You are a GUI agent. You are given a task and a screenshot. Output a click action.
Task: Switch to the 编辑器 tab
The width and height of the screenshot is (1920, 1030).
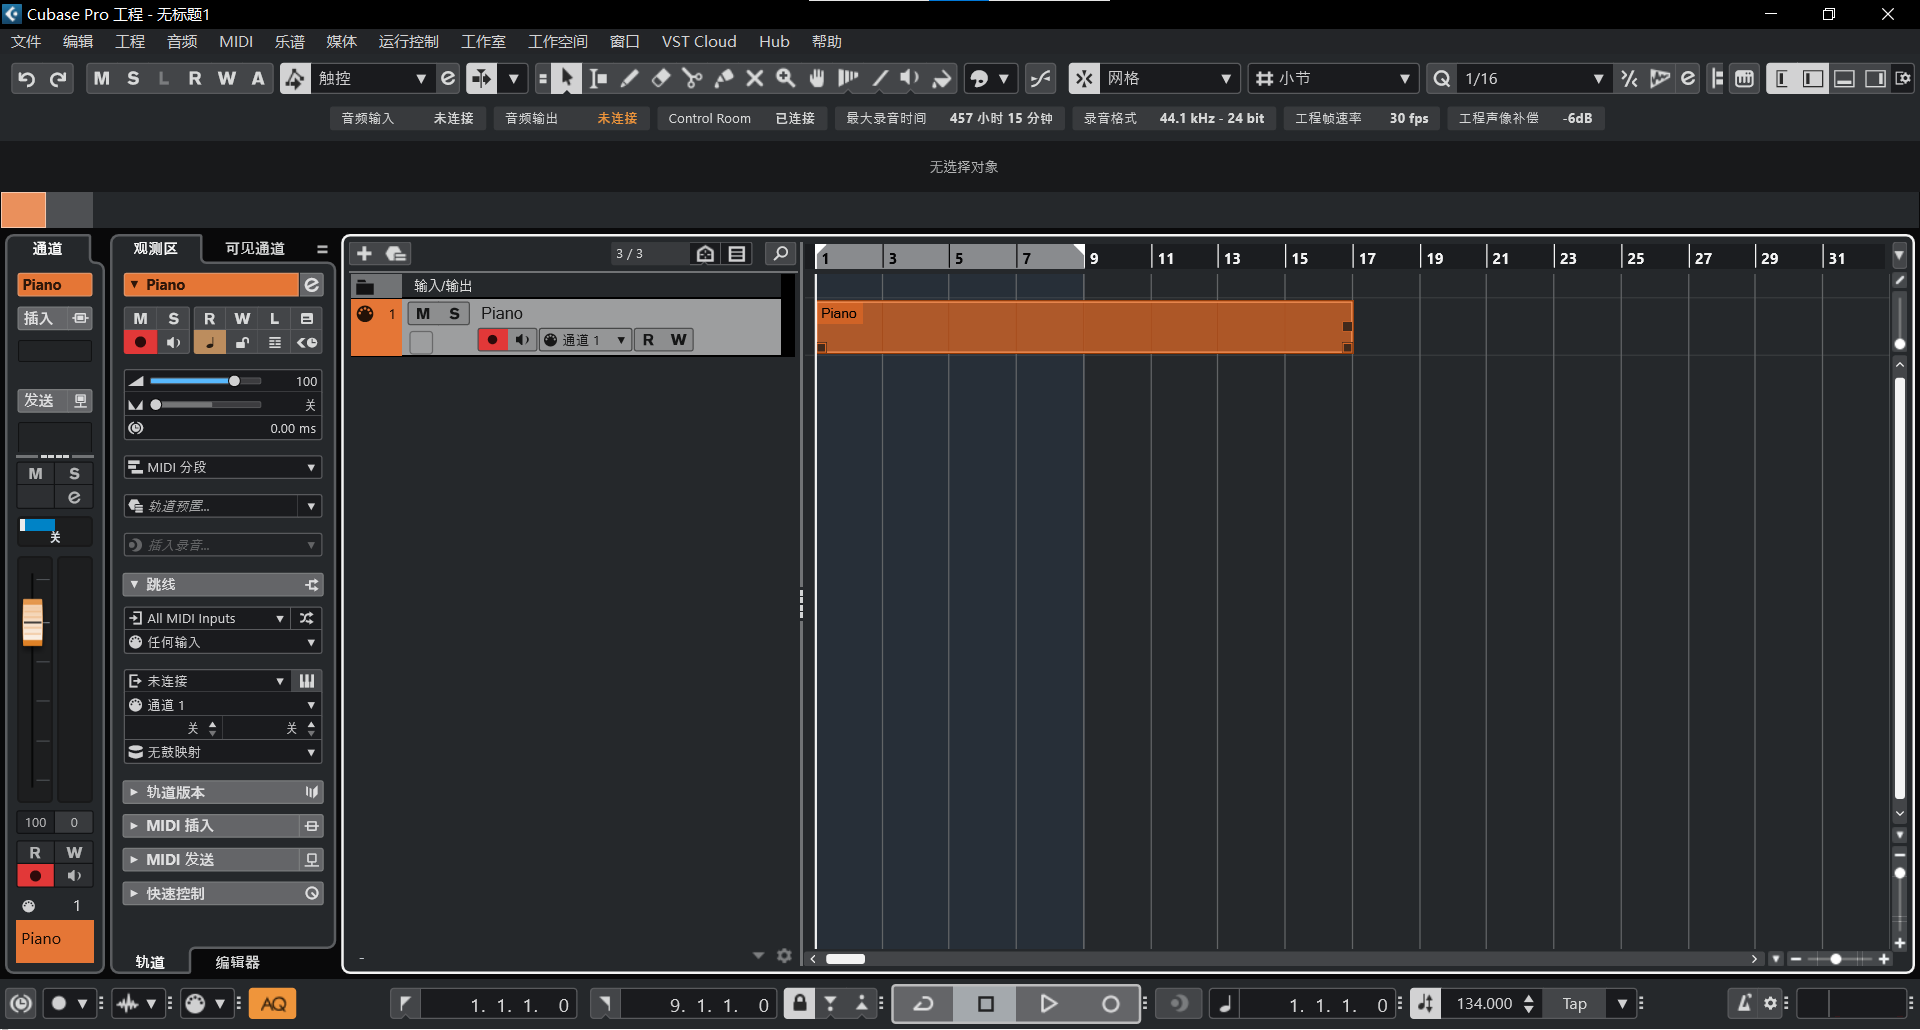coord(238,962)
